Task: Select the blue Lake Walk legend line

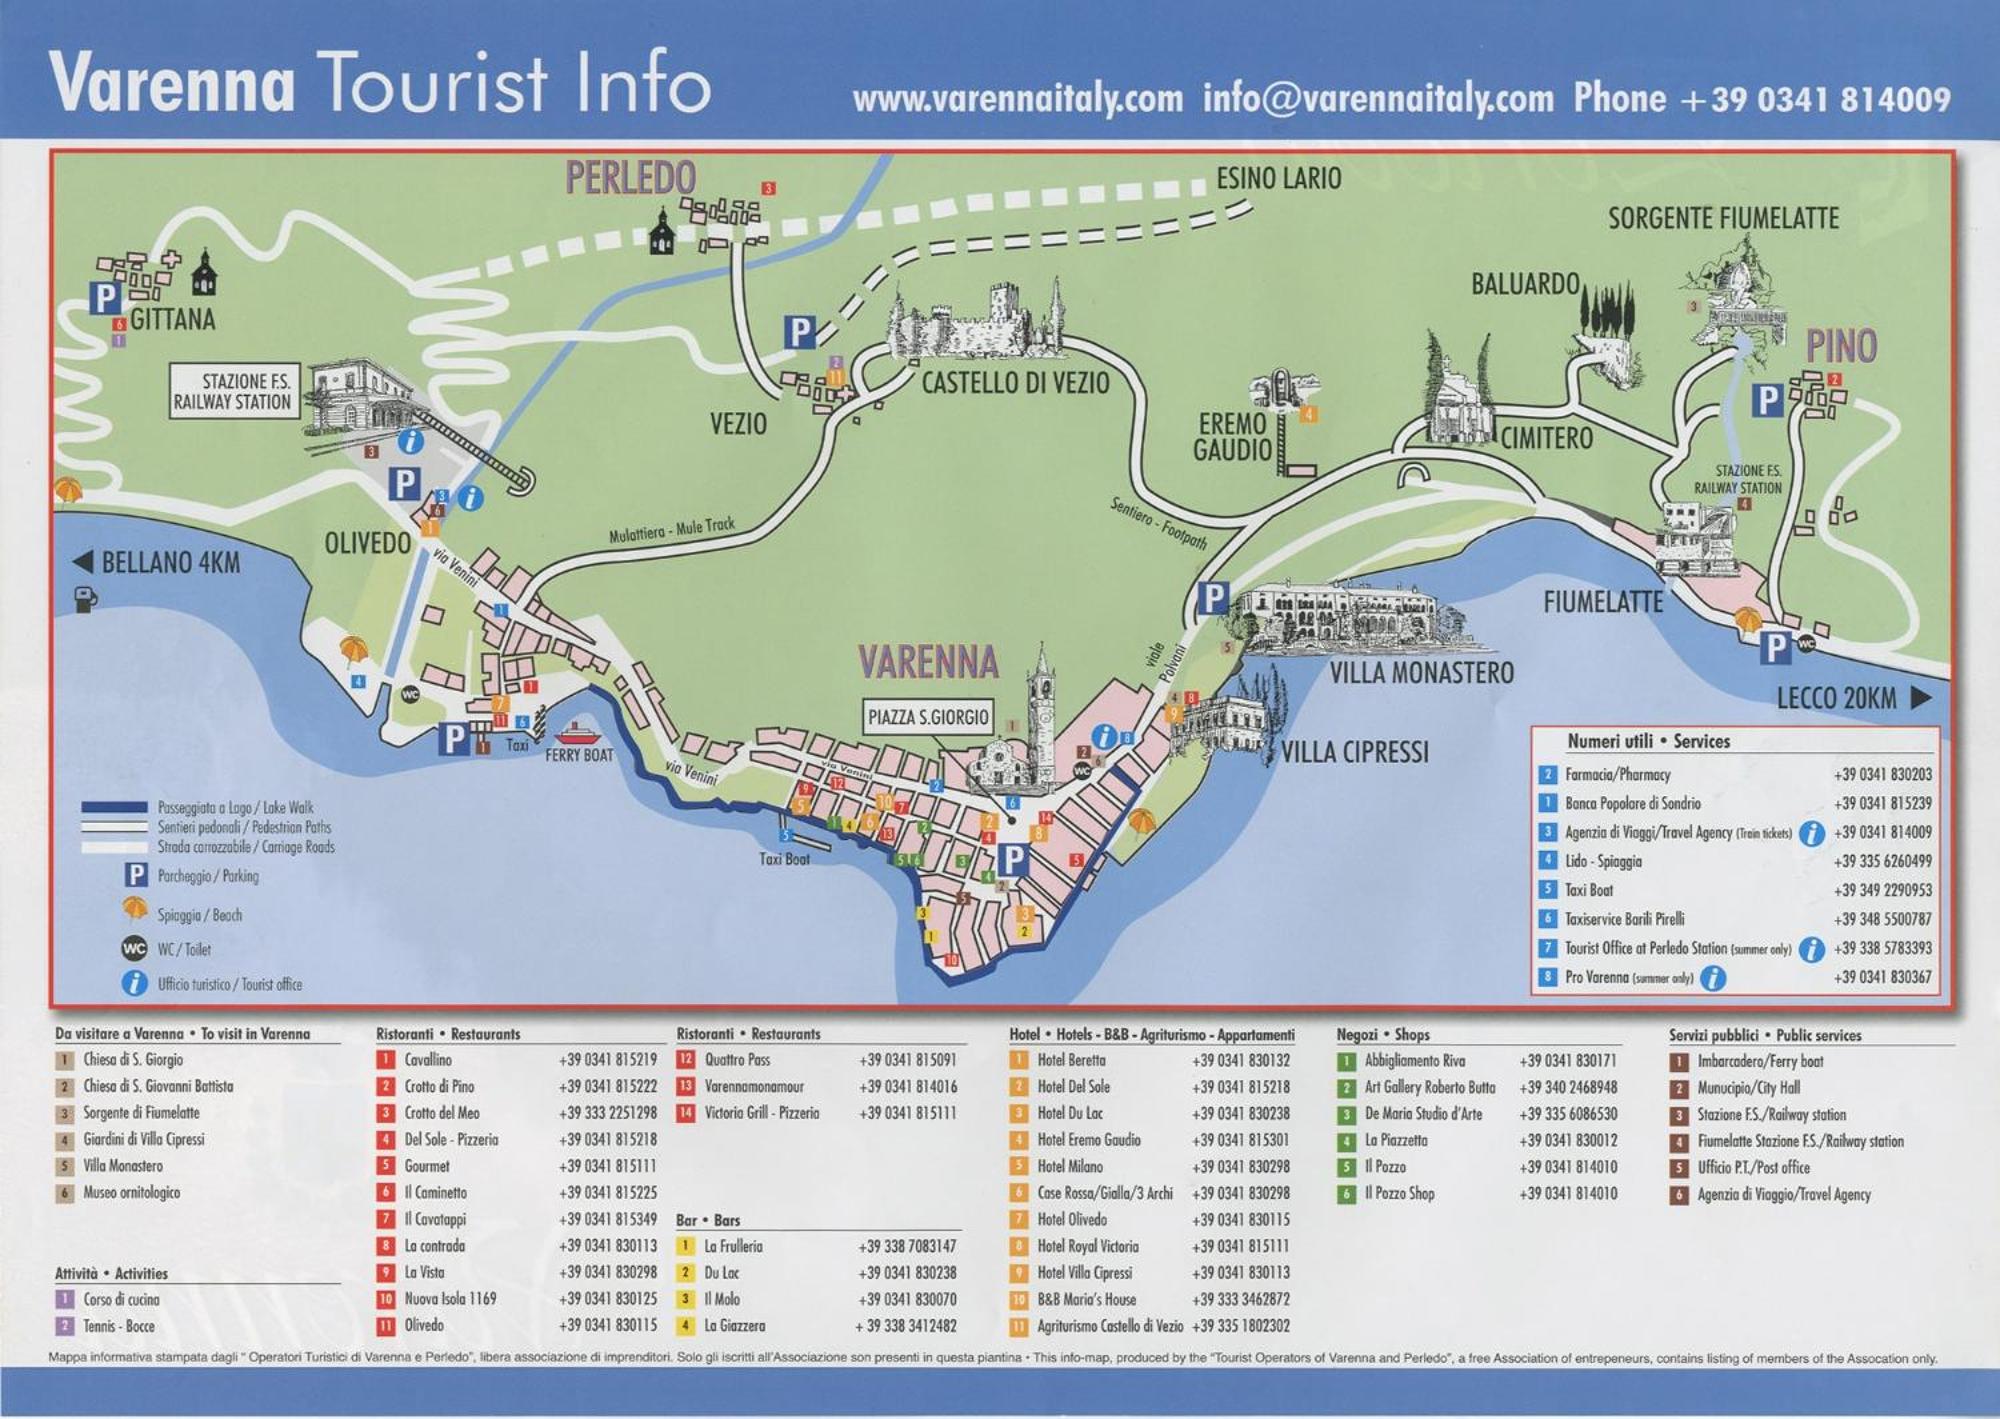Action: point(113,807)
